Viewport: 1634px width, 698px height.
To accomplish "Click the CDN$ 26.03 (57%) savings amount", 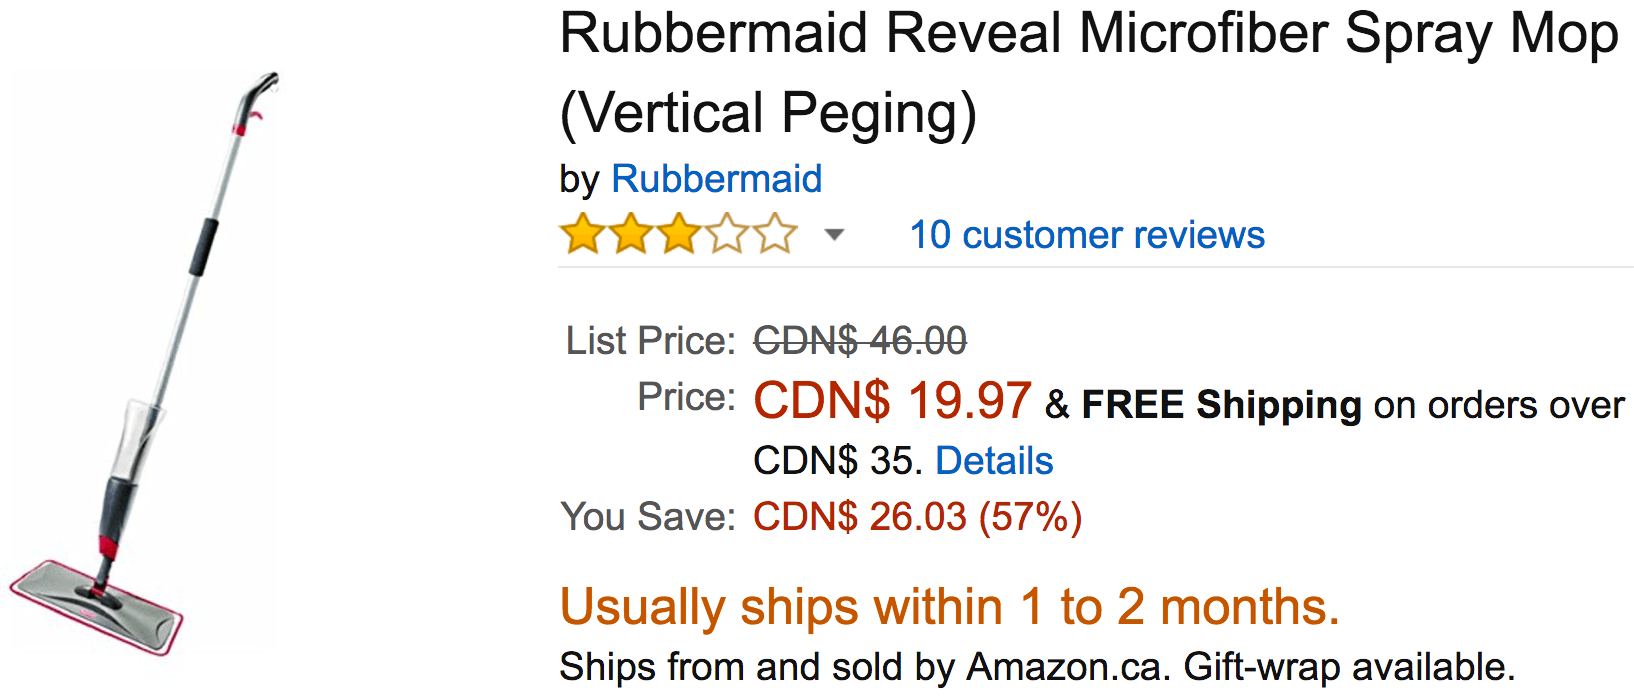I will (x=917, y=517).
